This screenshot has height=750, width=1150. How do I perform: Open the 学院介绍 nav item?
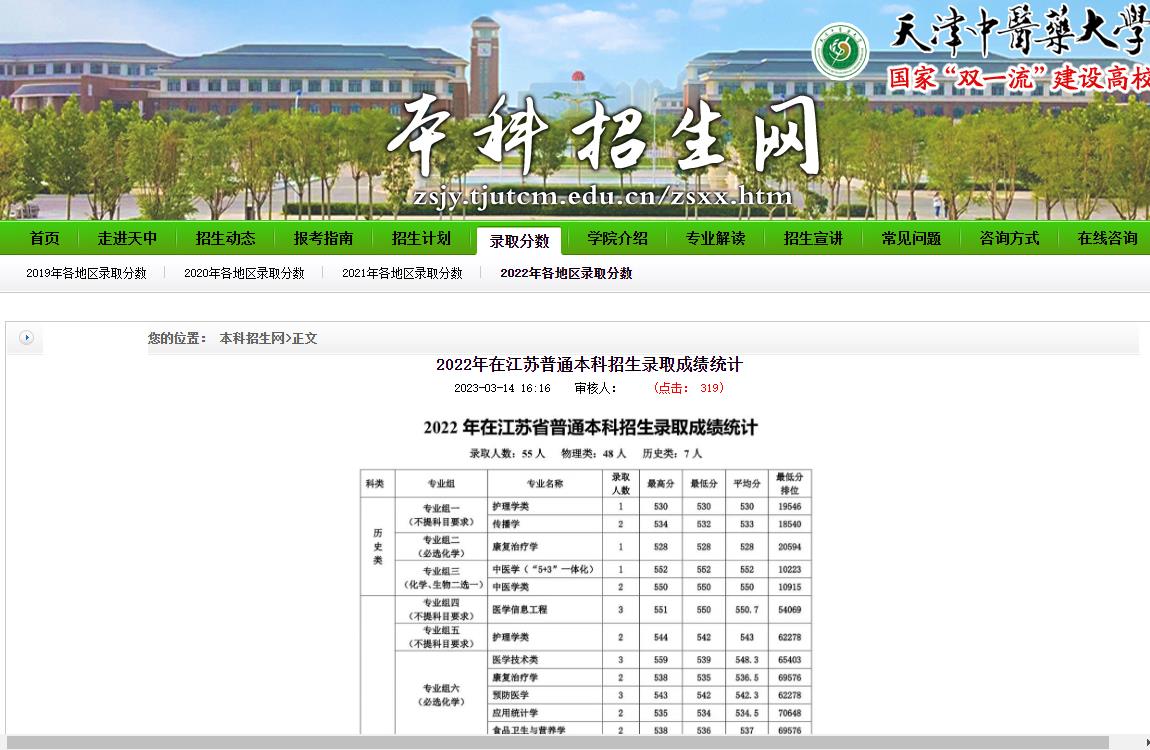[x=618, y=238]
